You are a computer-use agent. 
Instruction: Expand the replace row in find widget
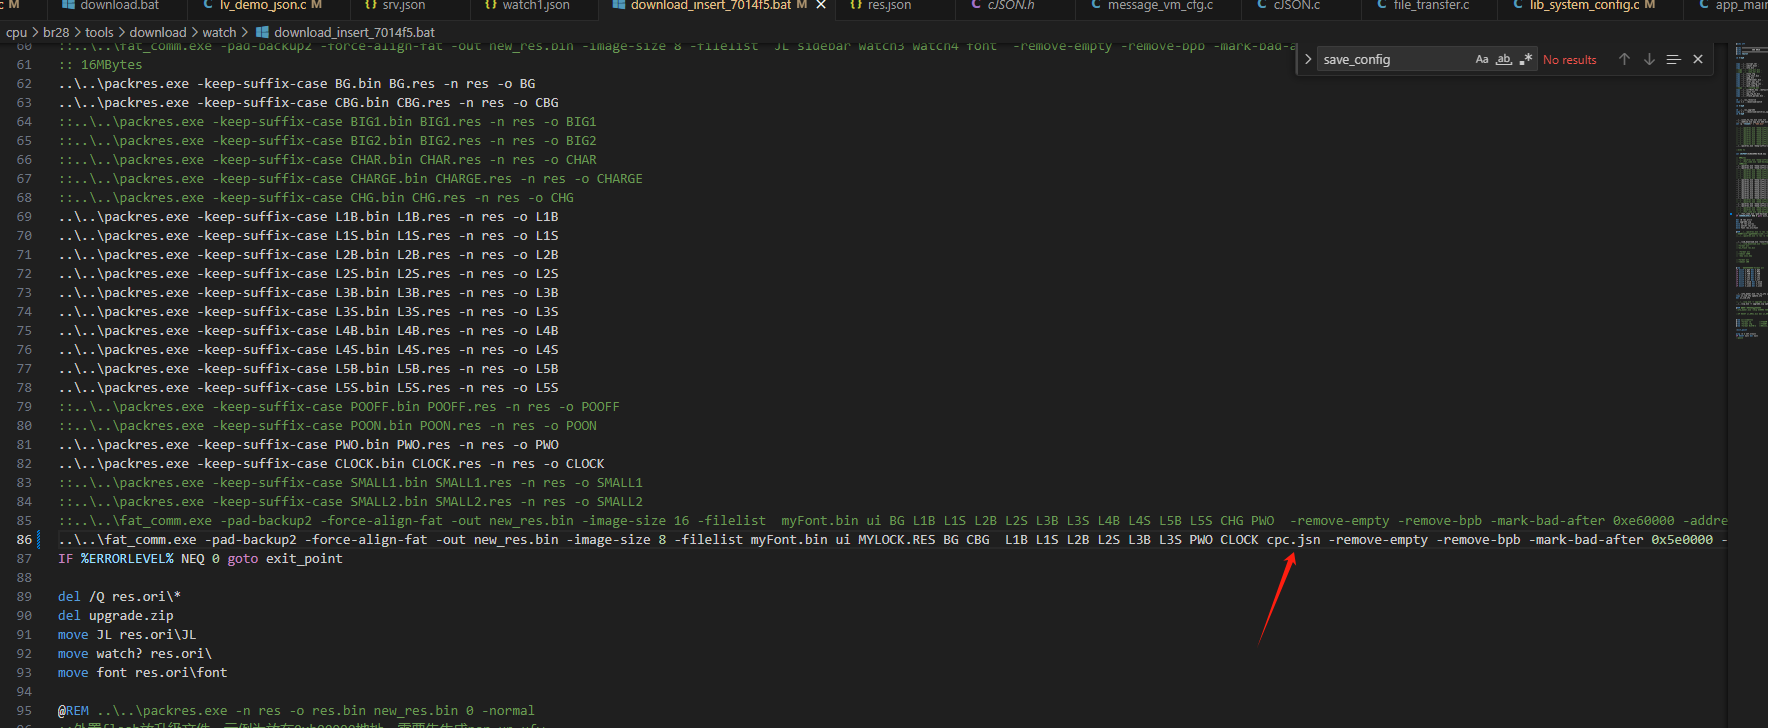pos(1308,60)
